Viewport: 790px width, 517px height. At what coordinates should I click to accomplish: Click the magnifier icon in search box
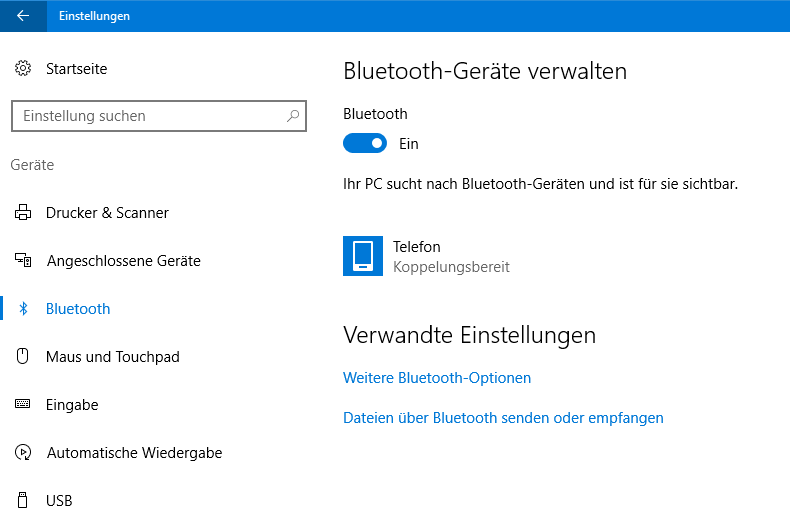[293, 116]
